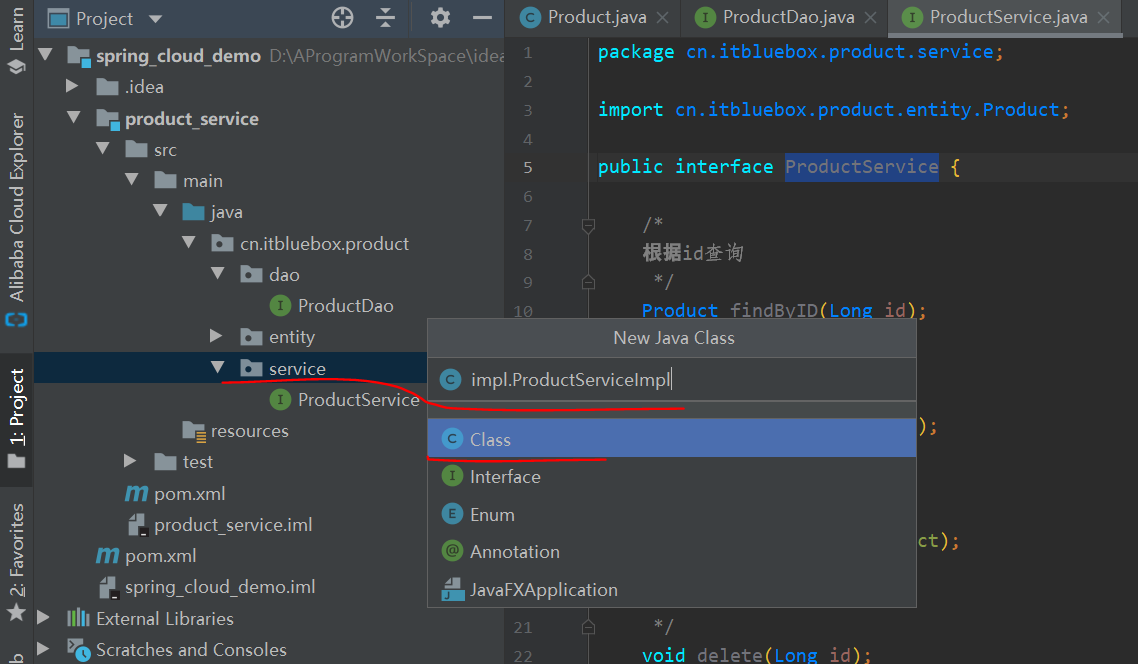The height and width of the screenshot is (664, 1138).
Task: Click the Scratches and Consoles icon
Action: tap(78, 649)
